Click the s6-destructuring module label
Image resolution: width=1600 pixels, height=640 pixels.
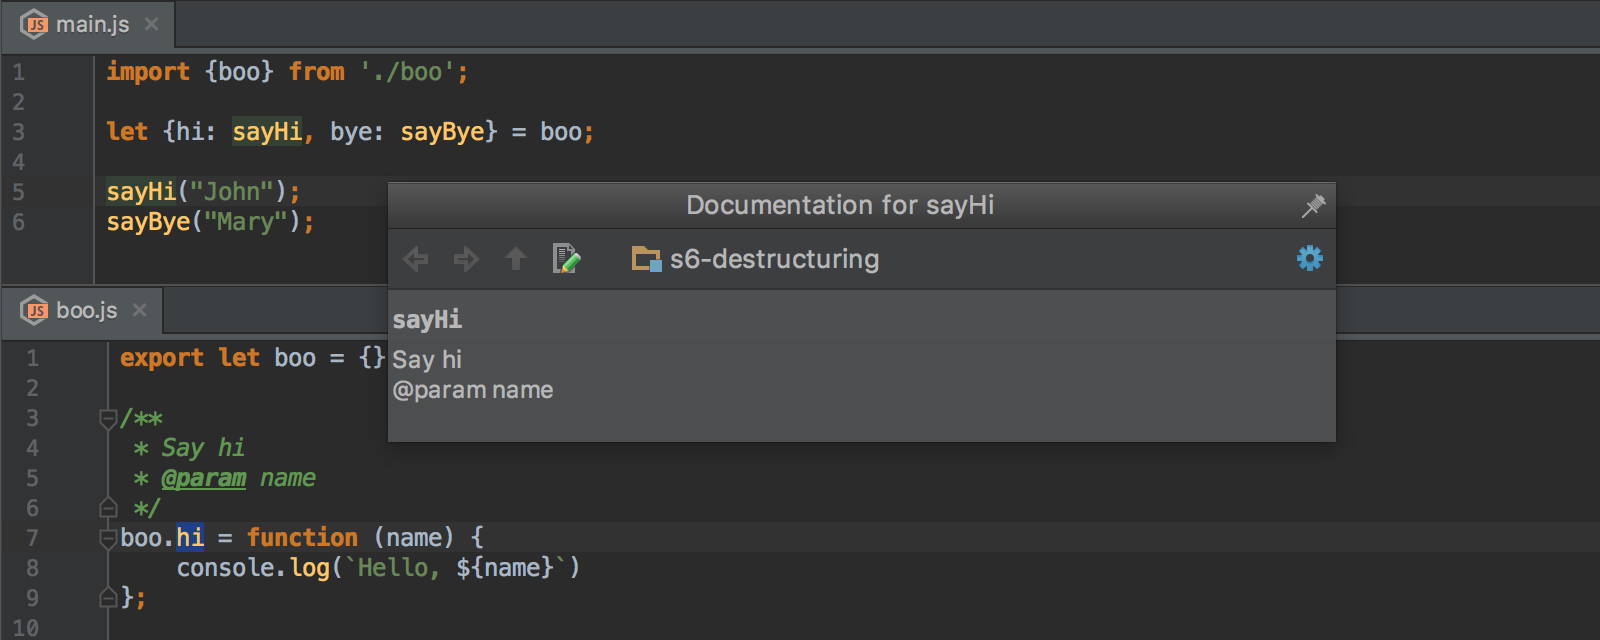[x=774, y=260]
